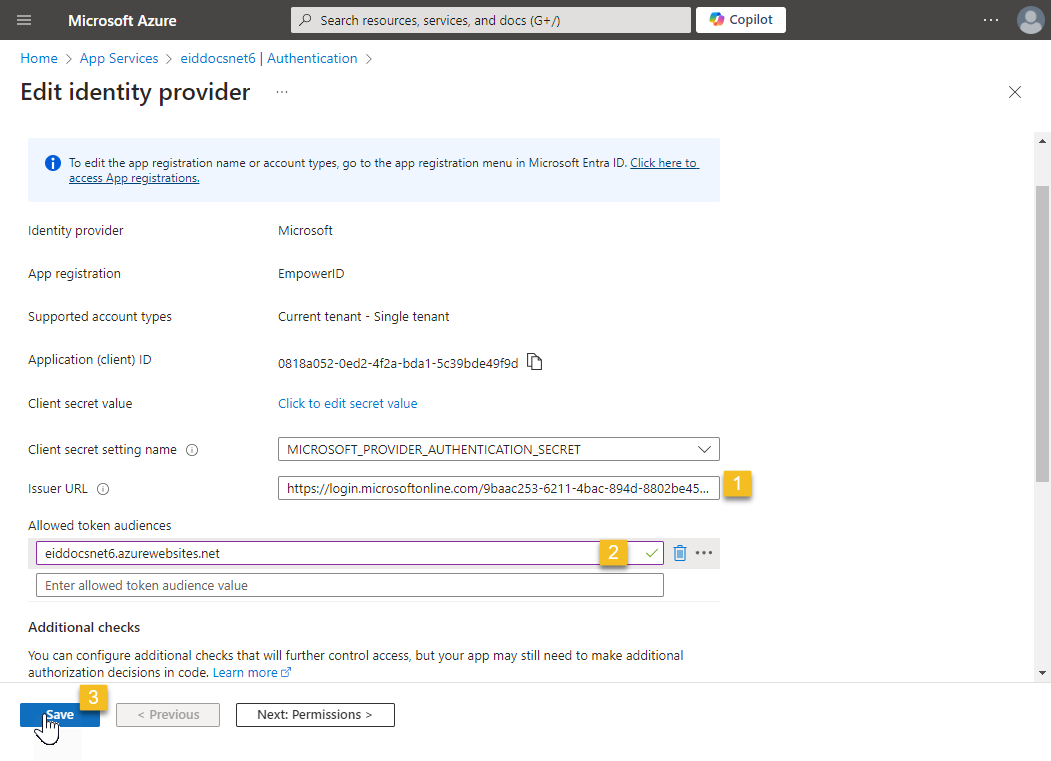Delete the eiddocsnet6 token audience entry
The width and height of the screenshot is (1051, 761).
click(680, 553)
